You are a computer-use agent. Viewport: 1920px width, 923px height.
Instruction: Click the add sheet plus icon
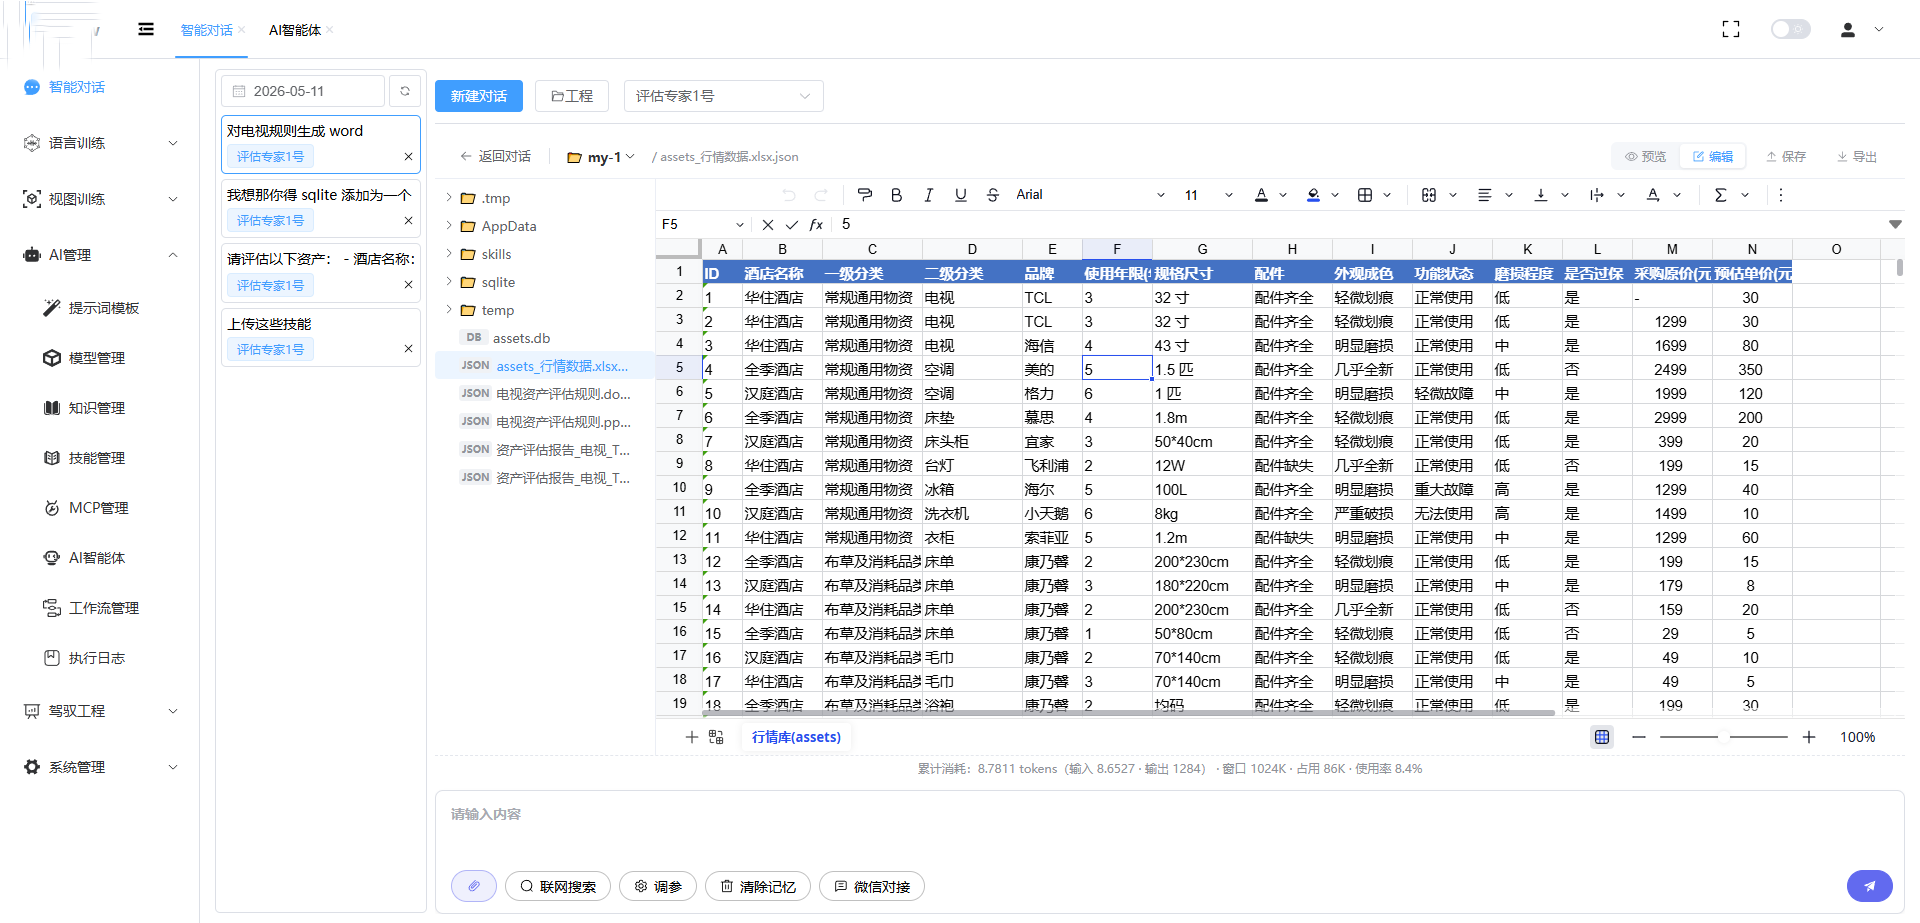click(x=691, y=737)
